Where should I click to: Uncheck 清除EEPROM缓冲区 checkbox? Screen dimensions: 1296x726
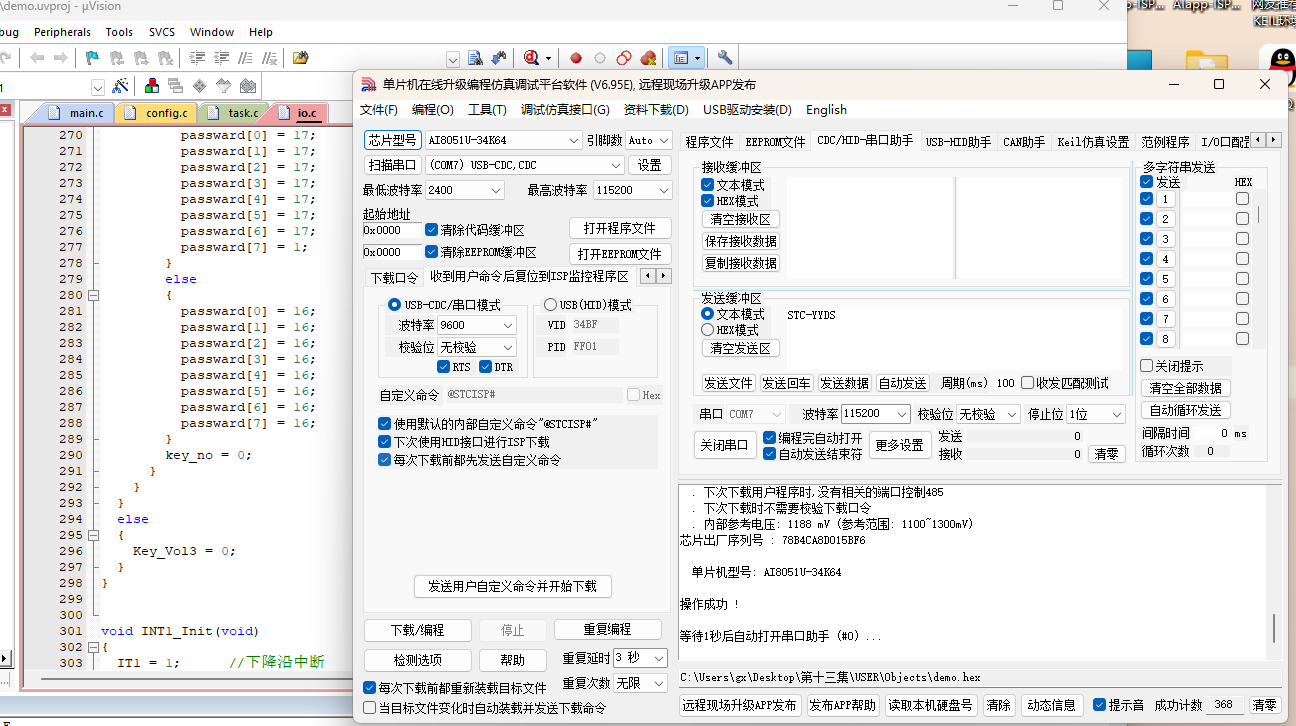pos(431,252)
